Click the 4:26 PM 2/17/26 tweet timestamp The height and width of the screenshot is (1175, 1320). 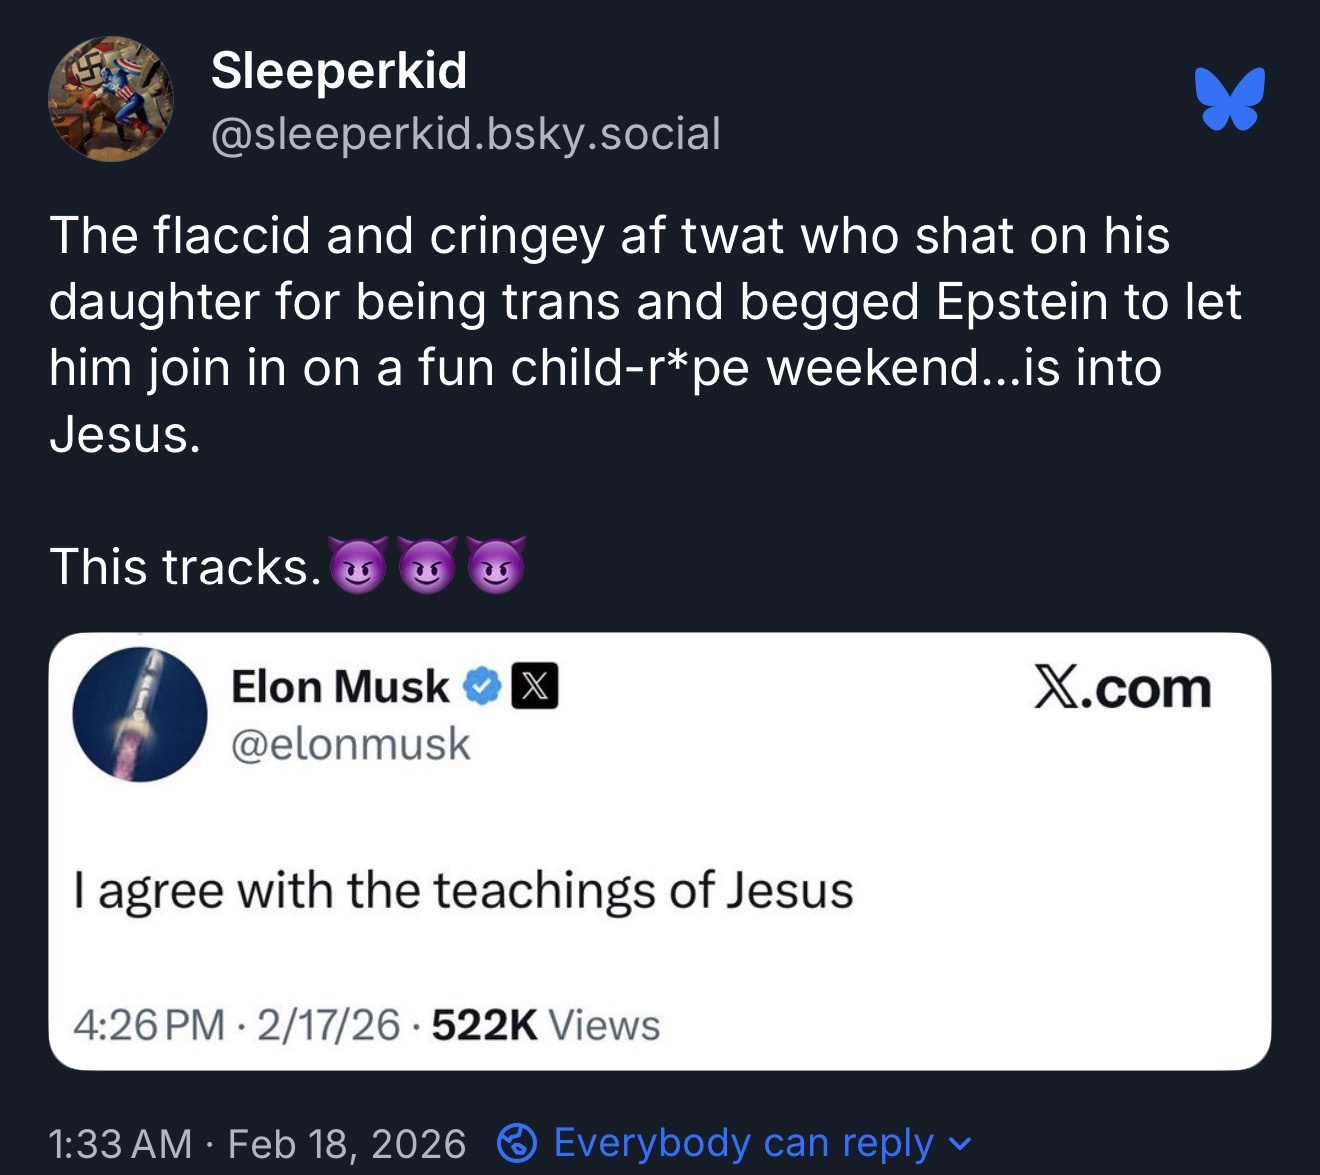237,1025
